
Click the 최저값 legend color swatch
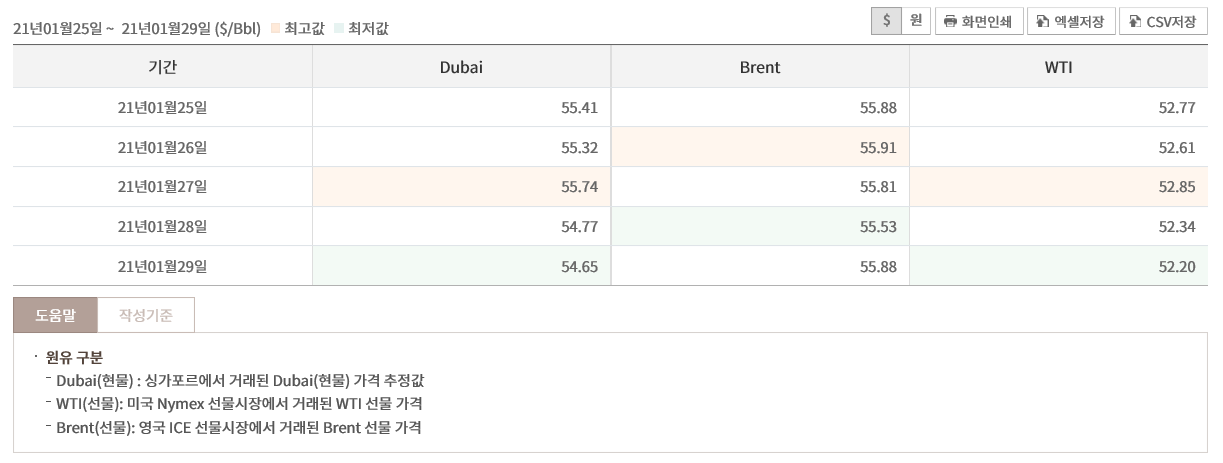tap(338, 29)
